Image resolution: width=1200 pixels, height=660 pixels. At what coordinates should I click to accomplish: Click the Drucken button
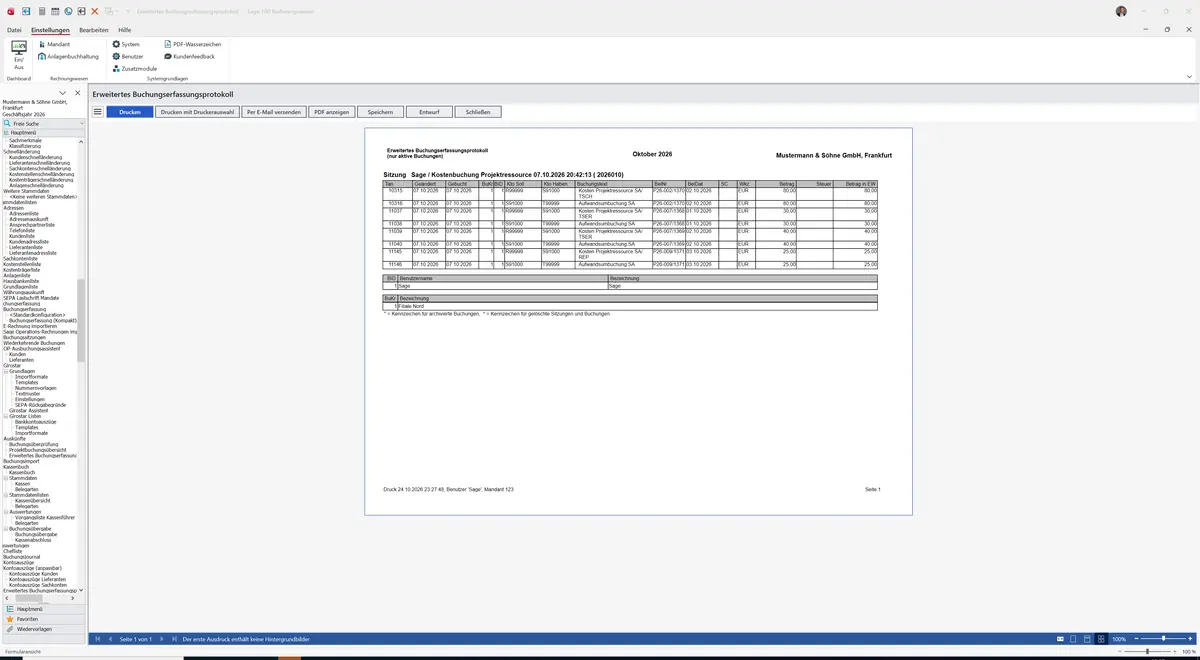(130, 112)
